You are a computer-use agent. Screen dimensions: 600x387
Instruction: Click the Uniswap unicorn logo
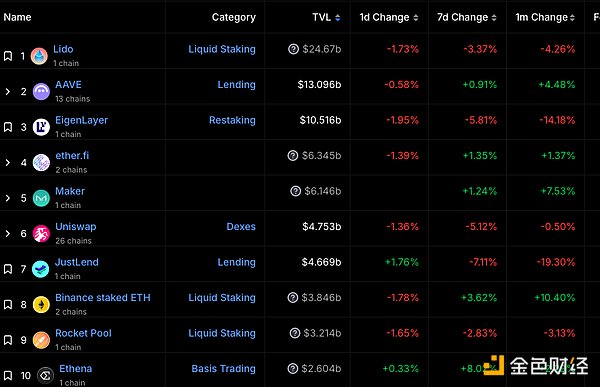tap(41, 234)
